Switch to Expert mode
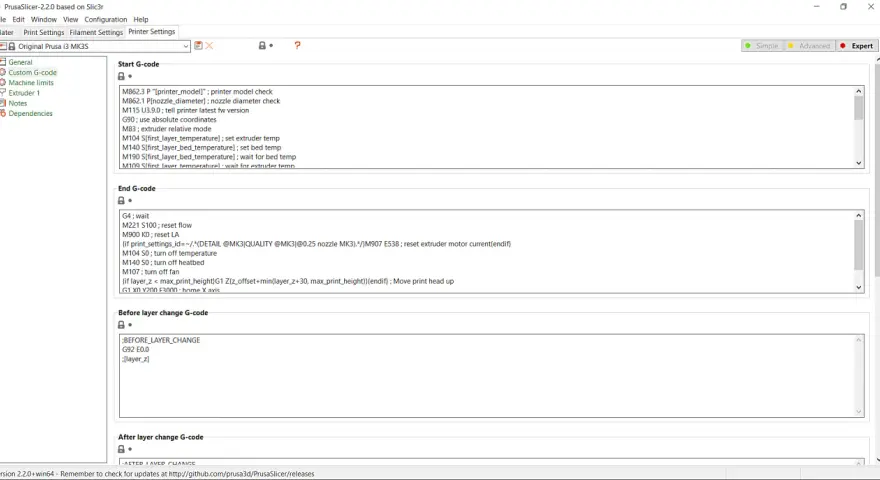Image resolution: width=880 pixels, height=480 pixels. tap(858, 46)
